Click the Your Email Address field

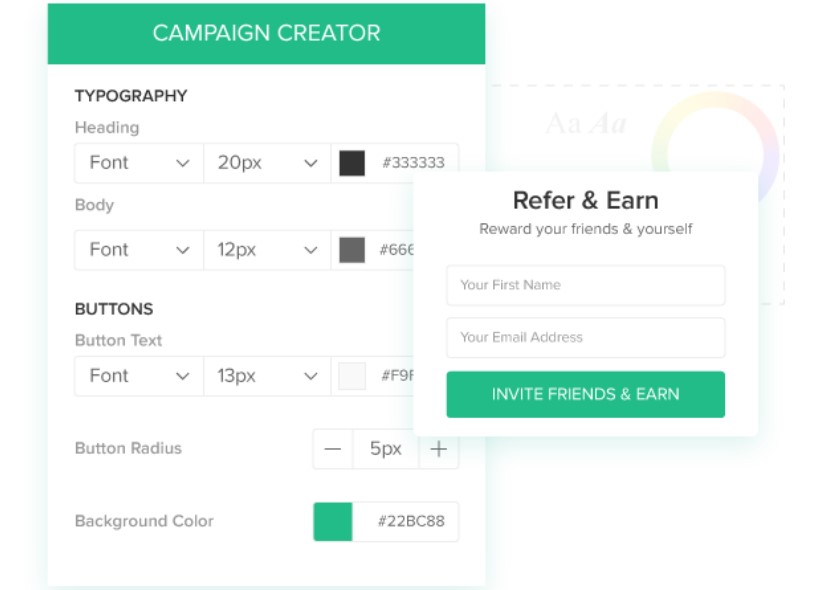point(586,337)
